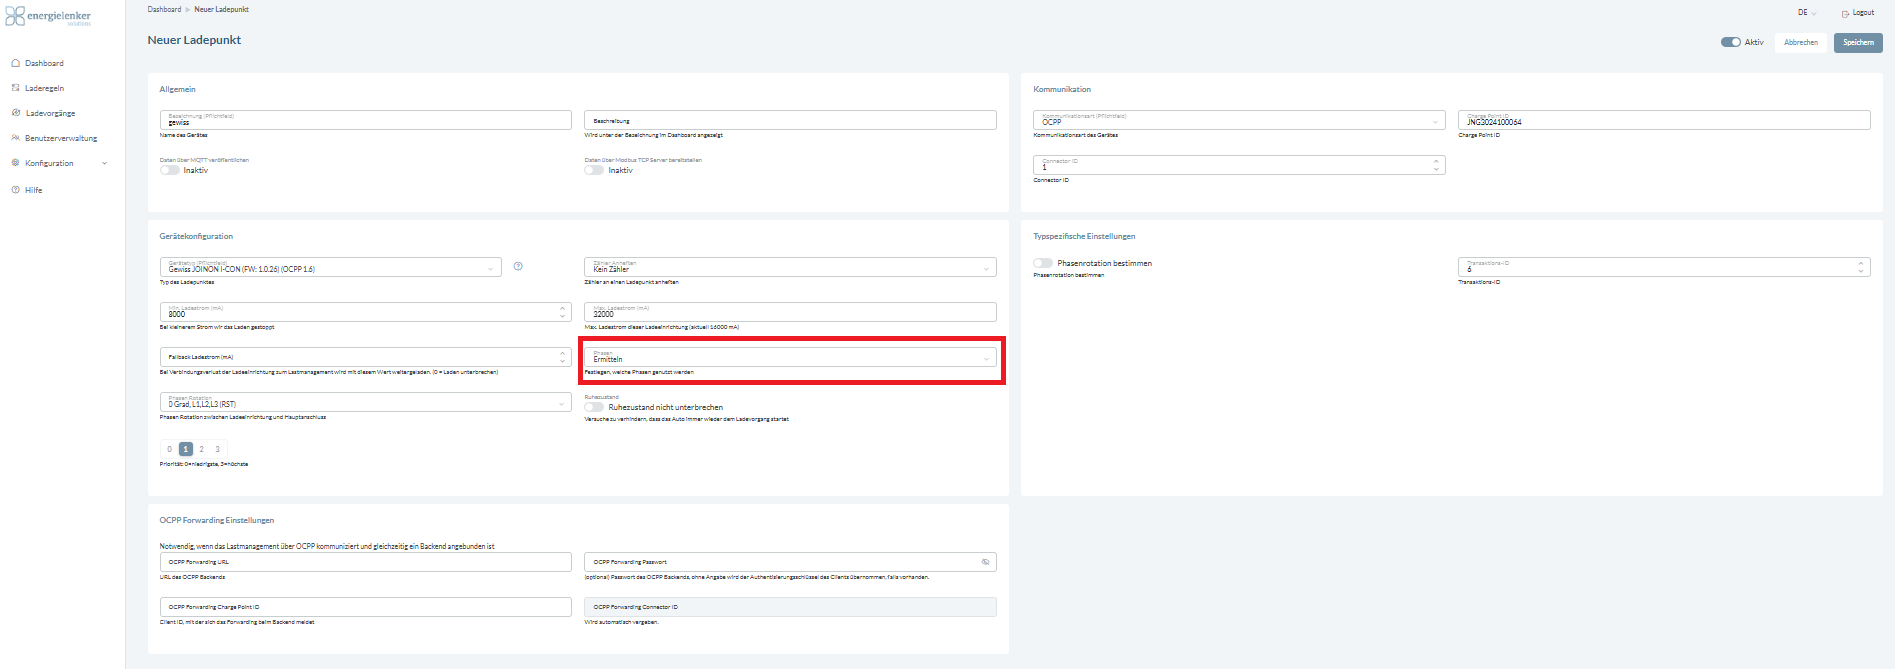Enable the MQTT publishing toggle

coord(170,170)
